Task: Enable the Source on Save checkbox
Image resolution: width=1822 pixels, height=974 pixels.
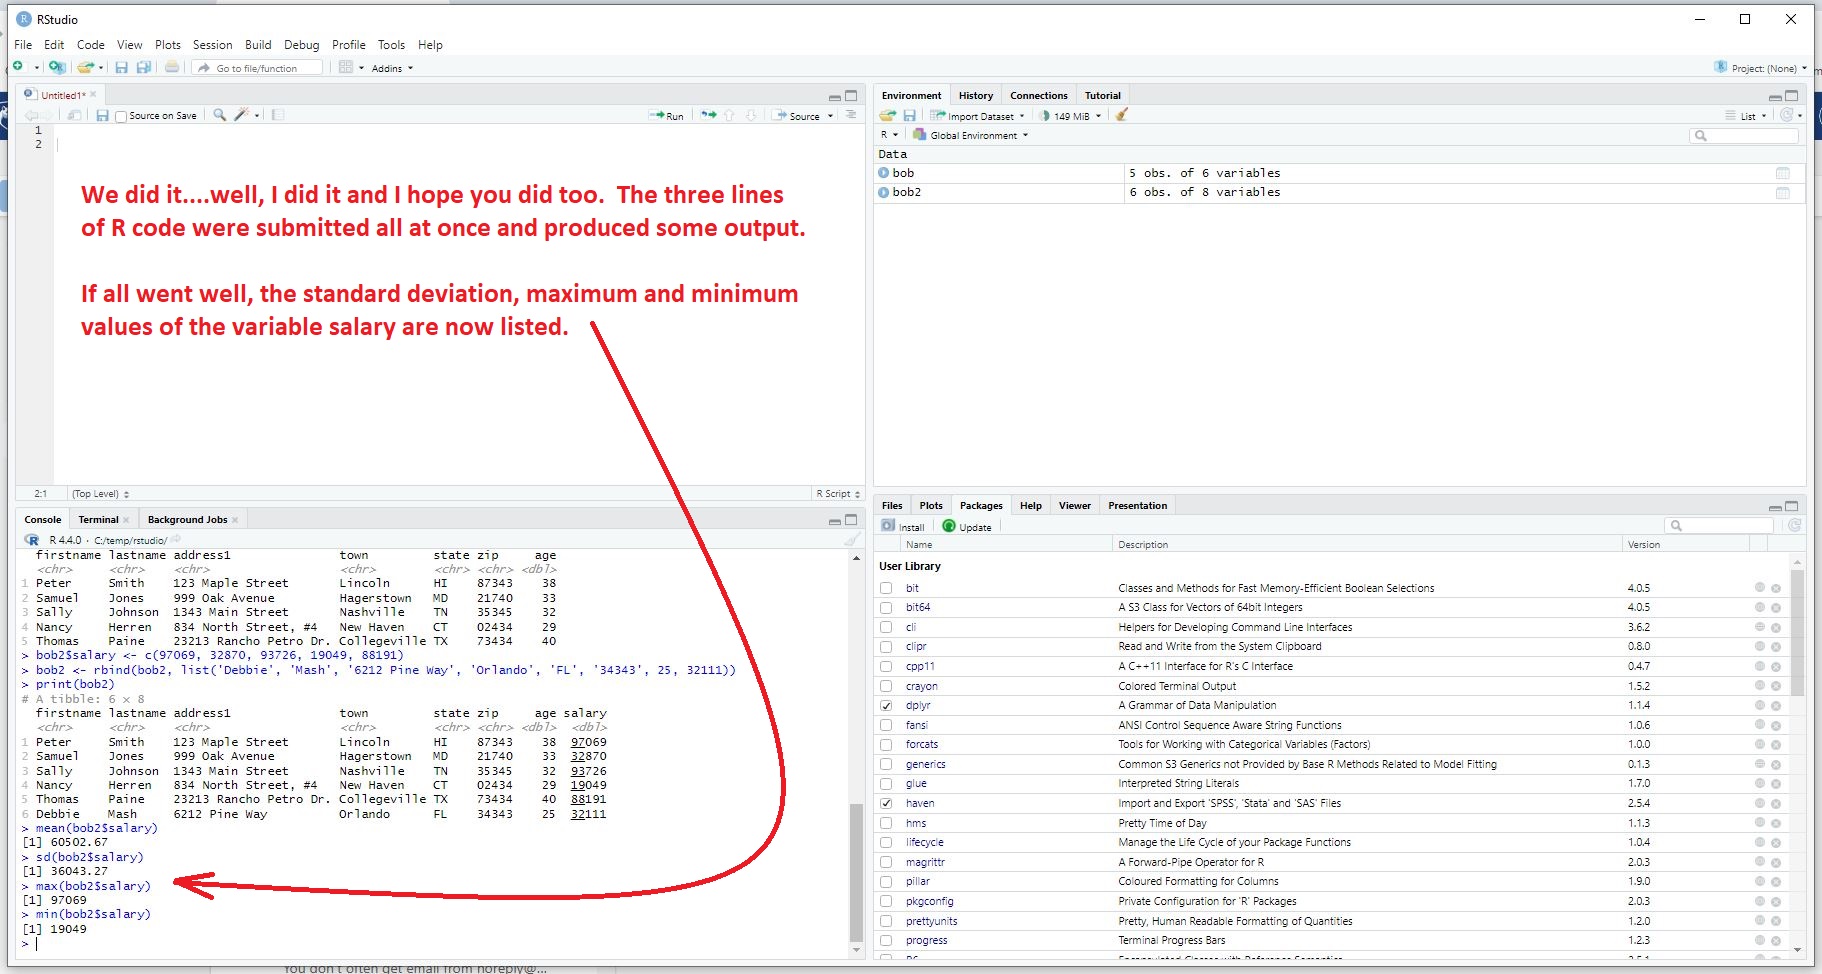Action: 121,117
